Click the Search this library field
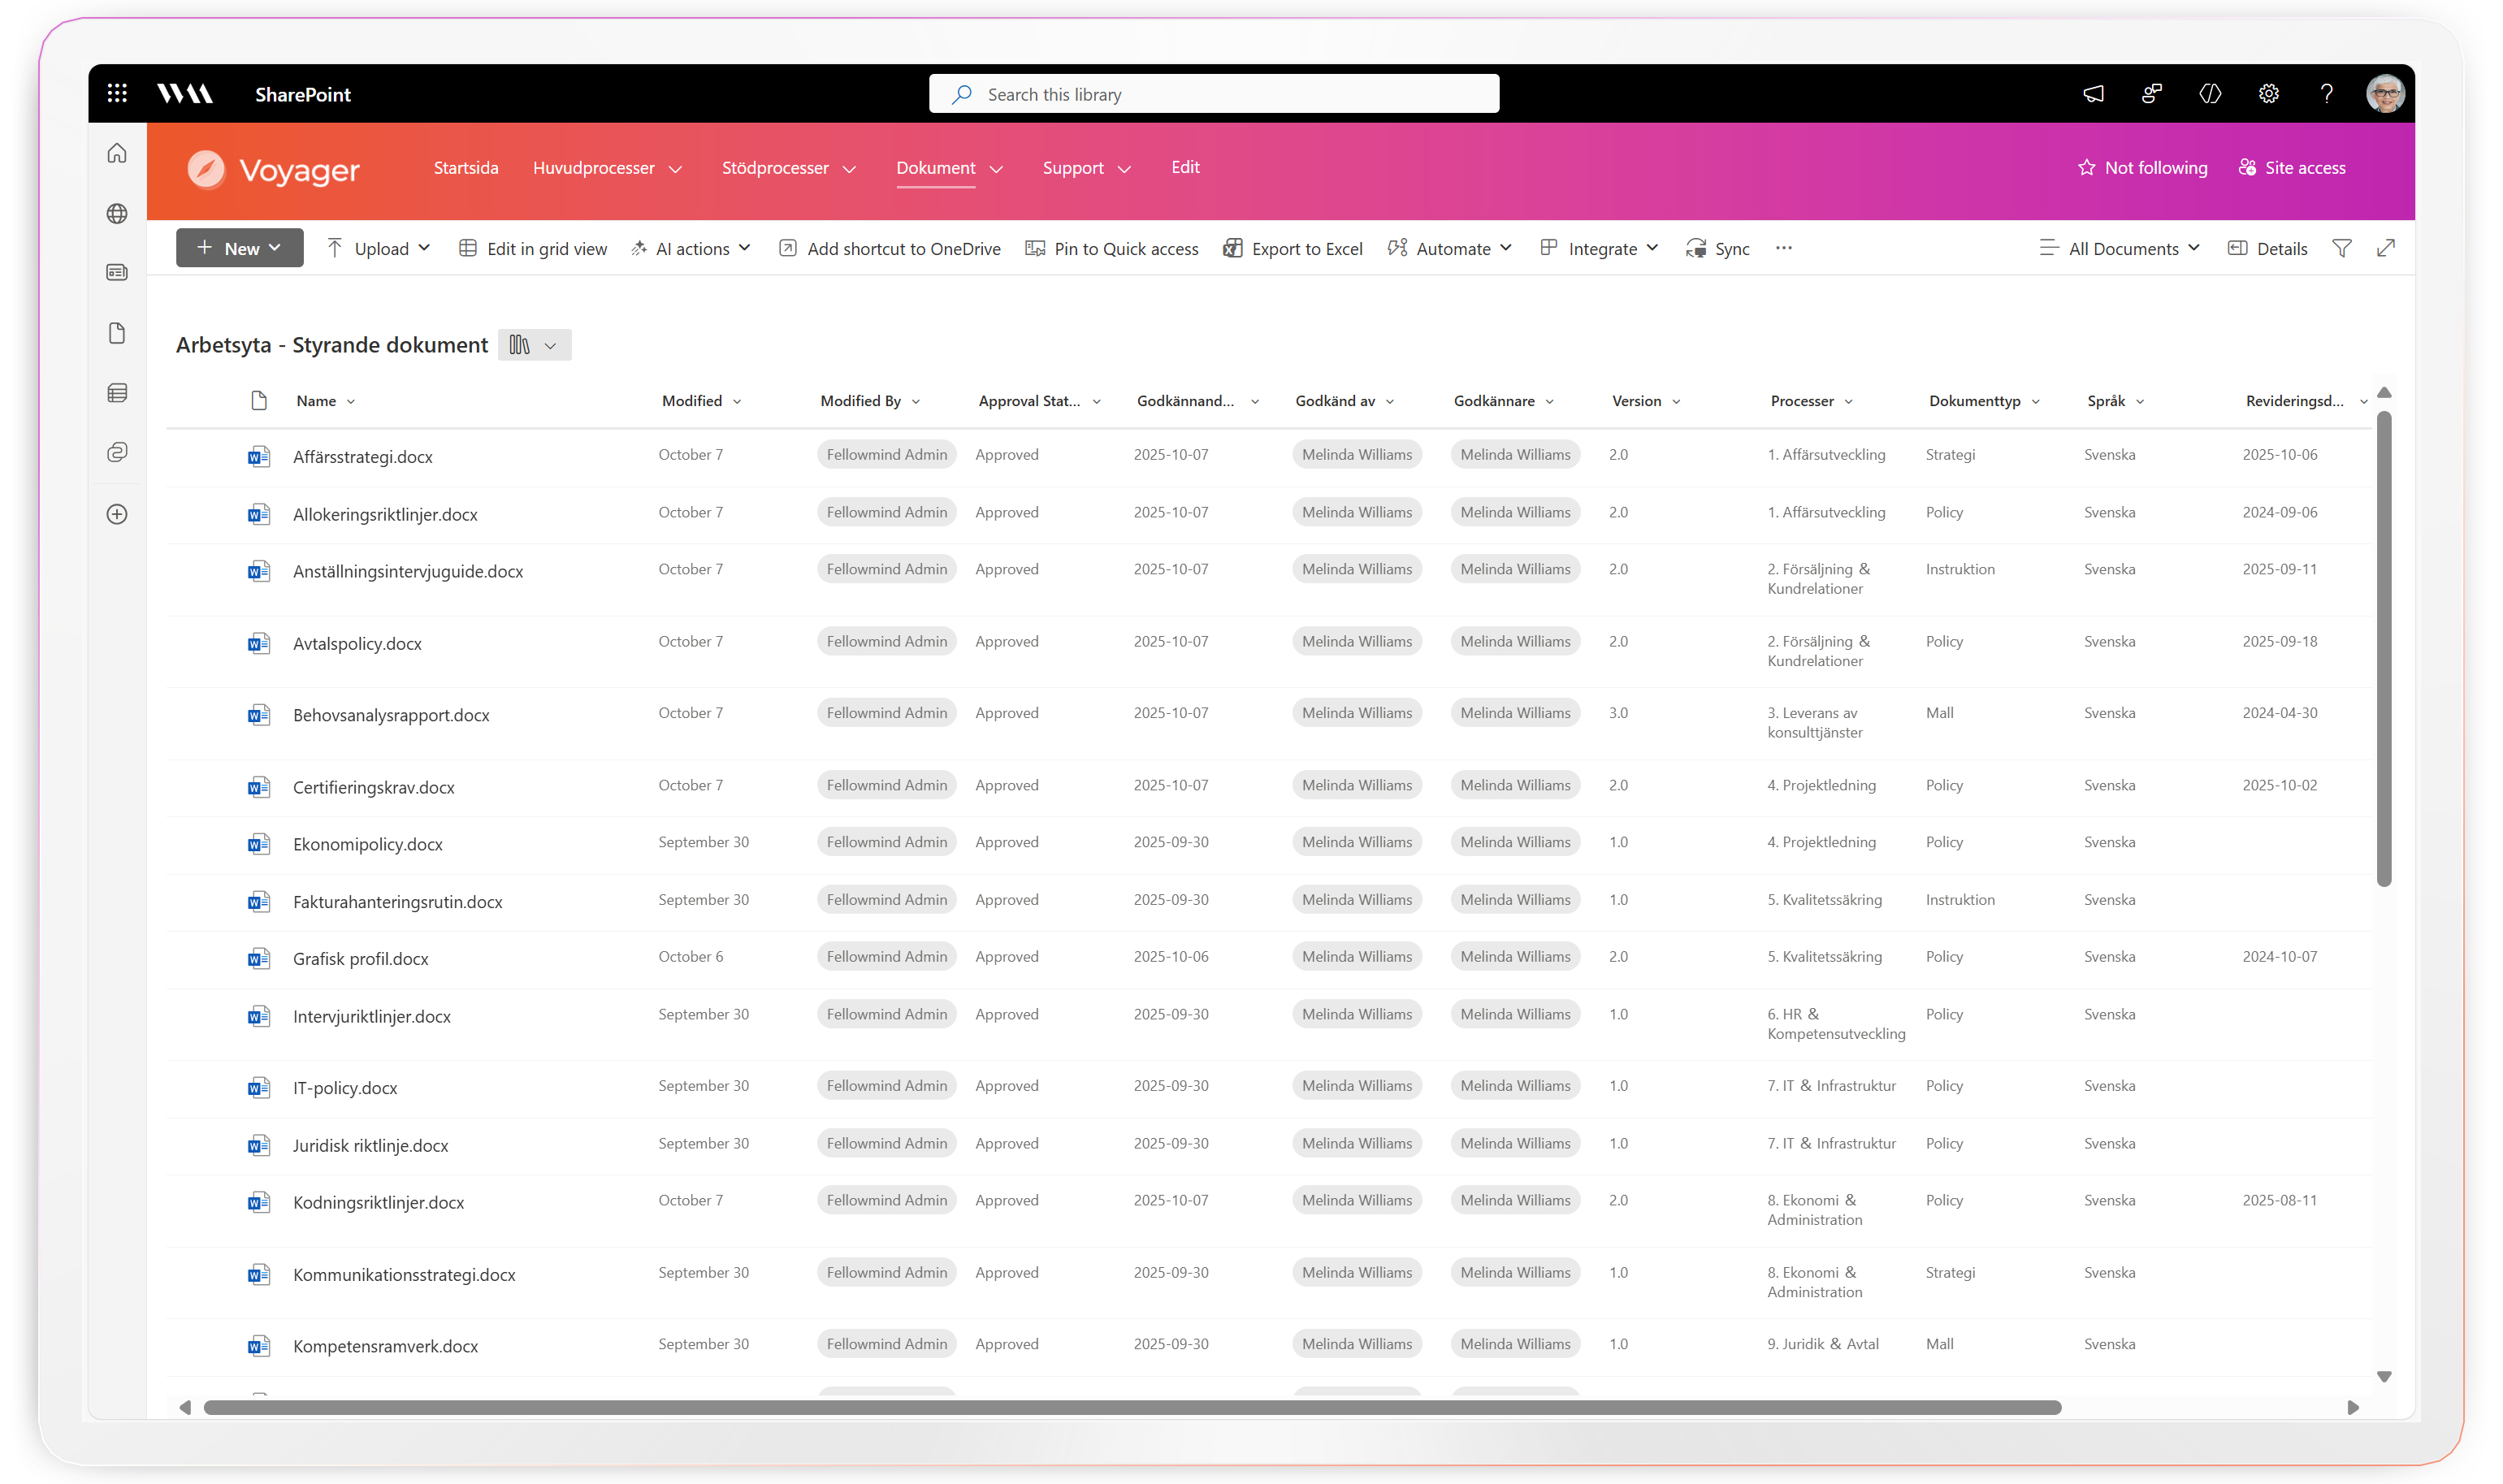Viewport: 2503px width, 1484px height. [1213, 94]
